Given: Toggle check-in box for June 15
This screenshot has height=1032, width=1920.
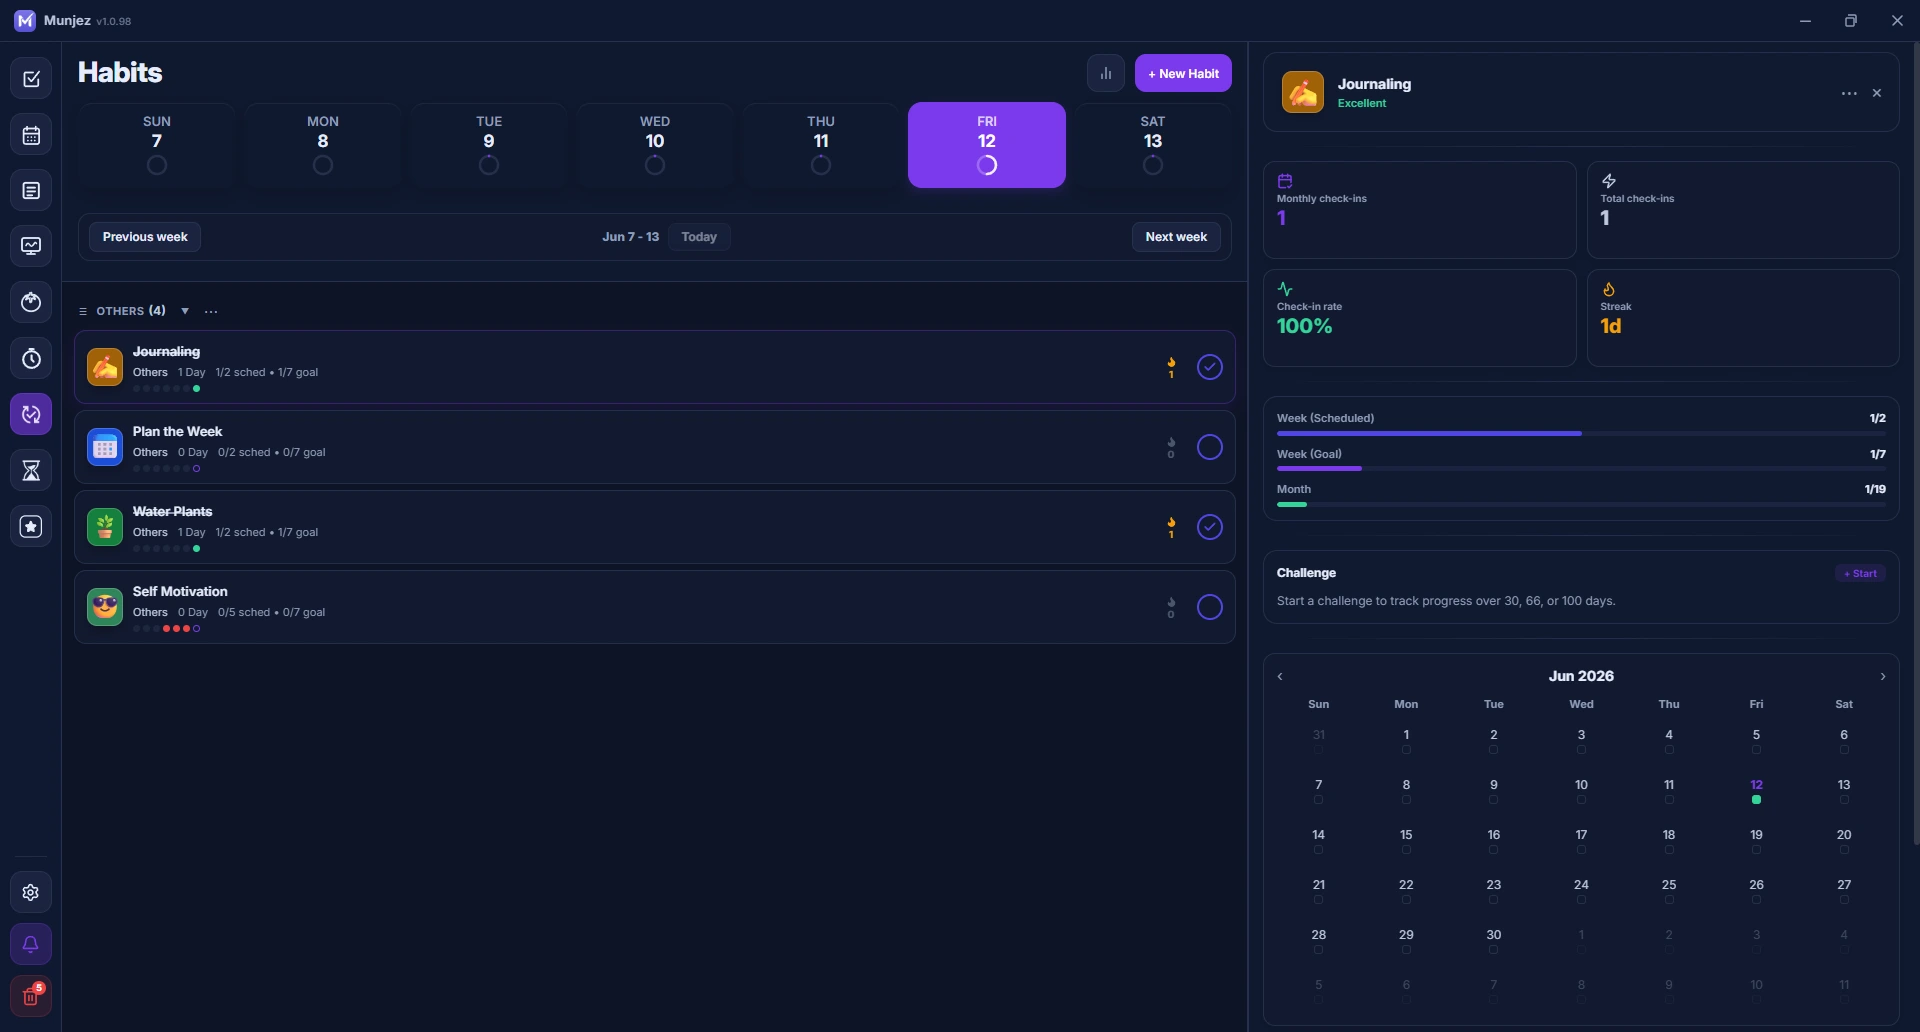Looking at the screenshot, I should 1406,850.
